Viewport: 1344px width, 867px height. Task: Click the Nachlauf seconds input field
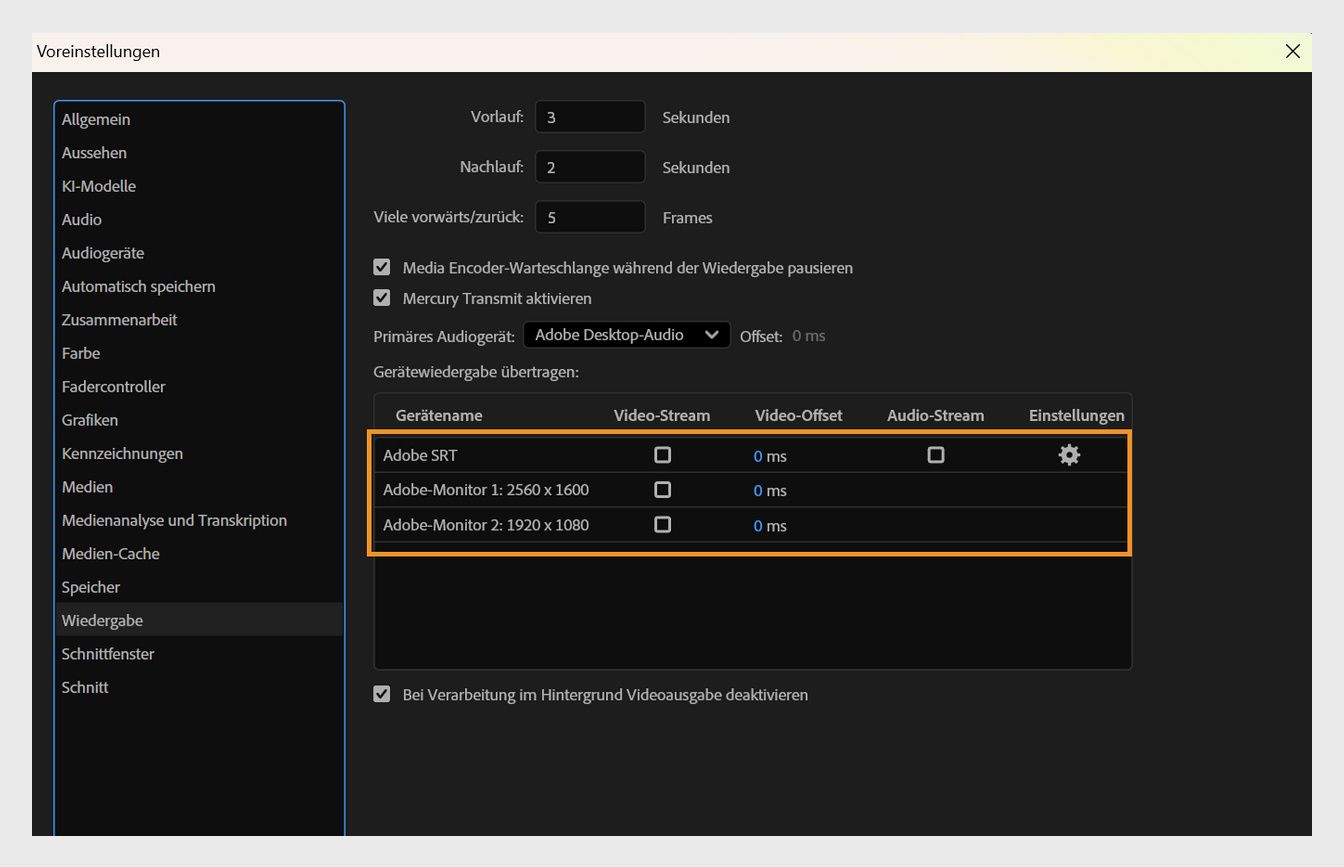pyautogui.click(x=589, y=167)
